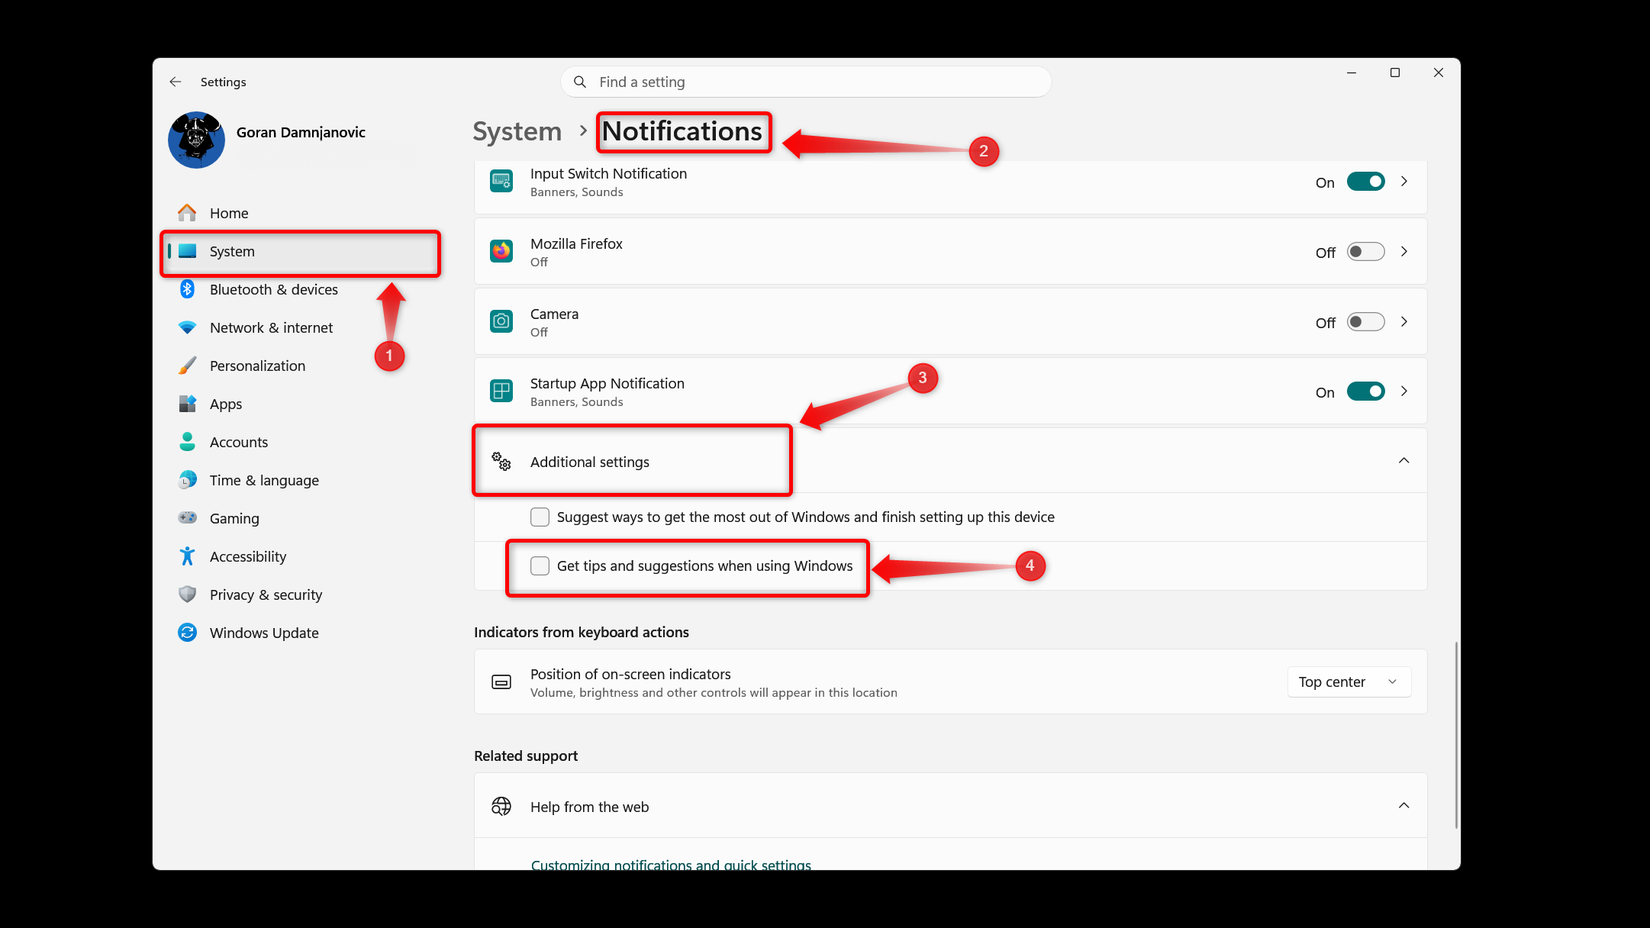The height and width of the screenshot is (928, 1650).
Task: Click the search magnifier icon
Action: 580,82
